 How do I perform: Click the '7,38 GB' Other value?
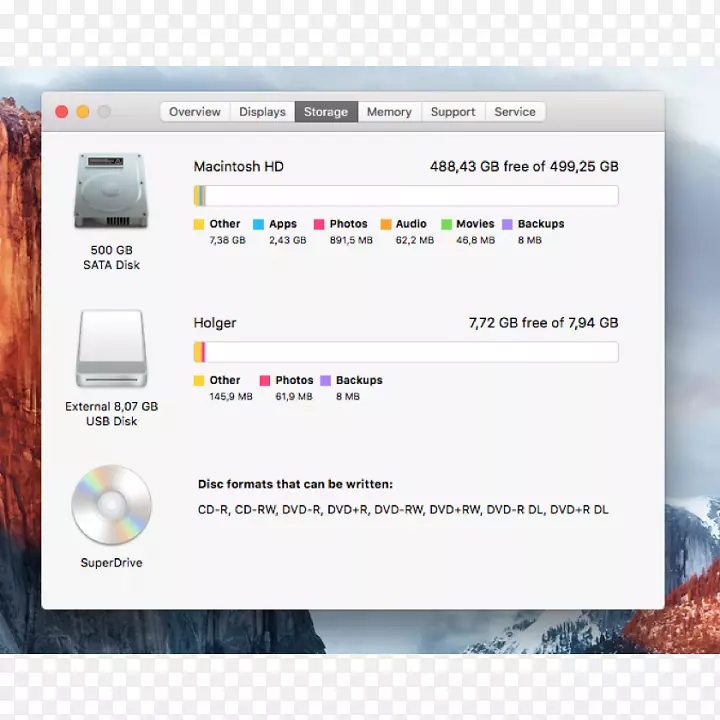pyautogui.click(x=227, y=240)
